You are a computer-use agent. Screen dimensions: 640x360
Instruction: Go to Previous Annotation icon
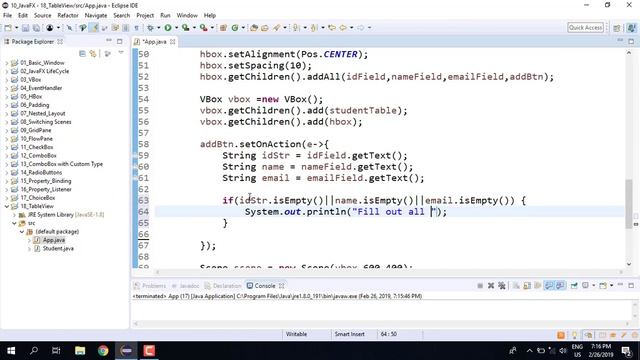(314, 28)
